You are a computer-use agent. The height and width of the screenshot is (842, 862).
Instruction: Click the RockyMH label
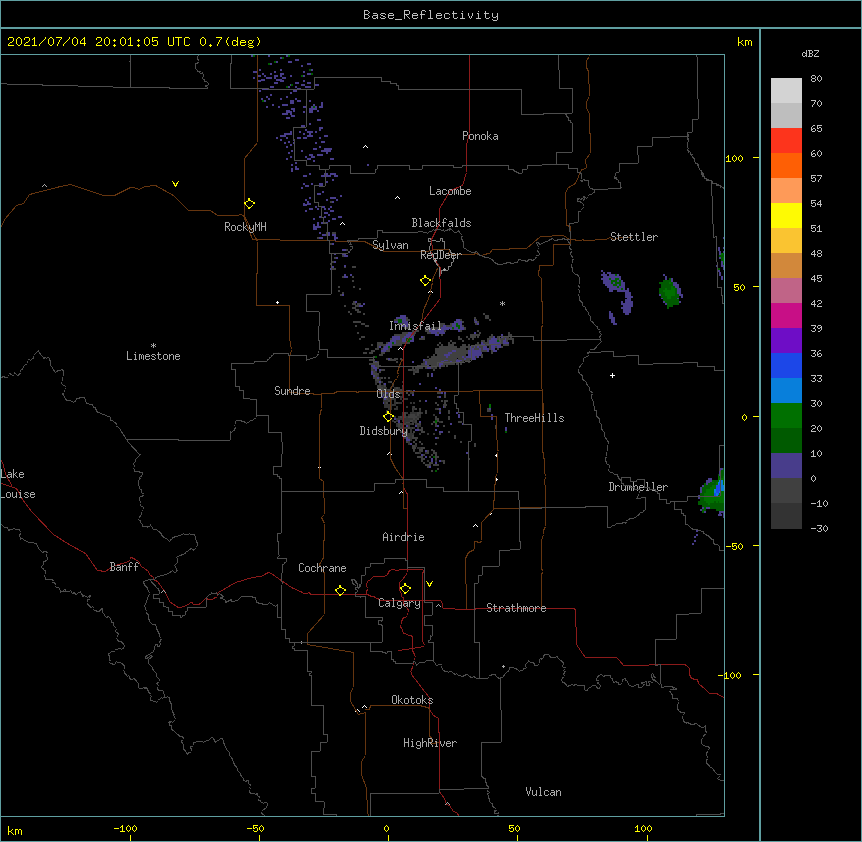245,227
